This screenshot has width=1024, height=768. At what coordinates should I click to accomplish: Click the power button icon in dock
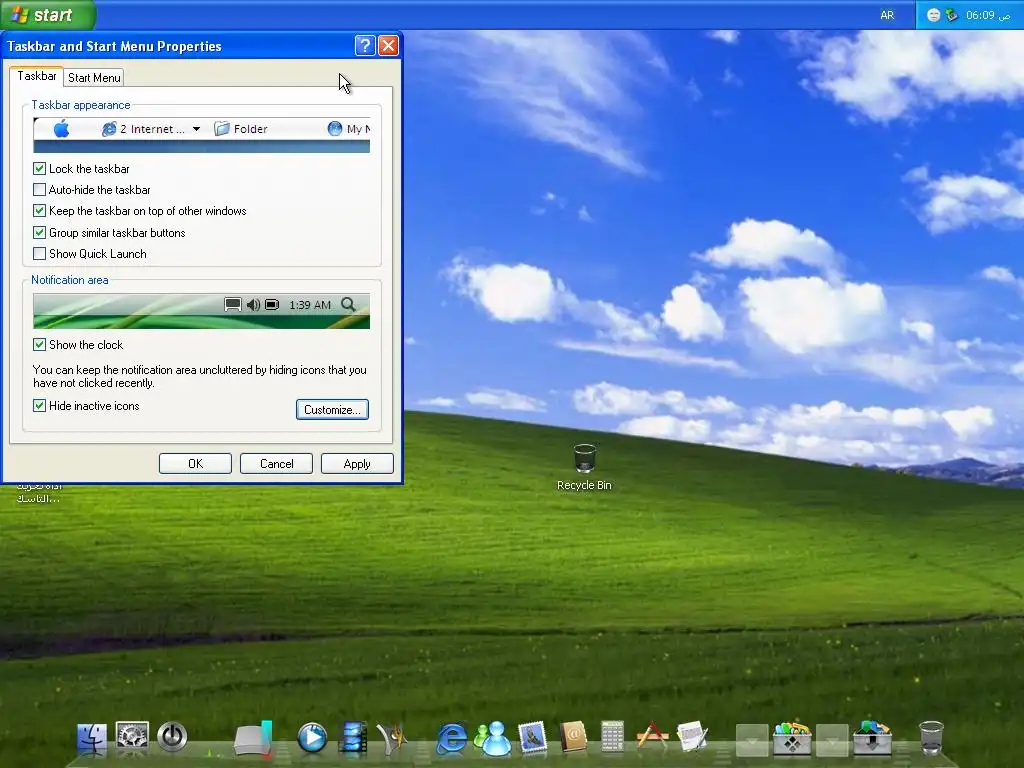[172, 737]
